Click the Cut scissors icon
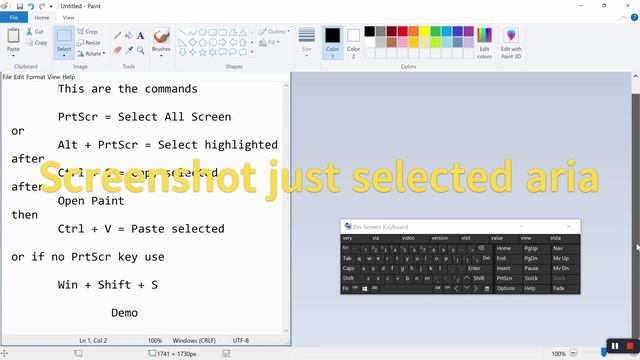The width and height of the screenshot is (640, 360). (29, 31)
